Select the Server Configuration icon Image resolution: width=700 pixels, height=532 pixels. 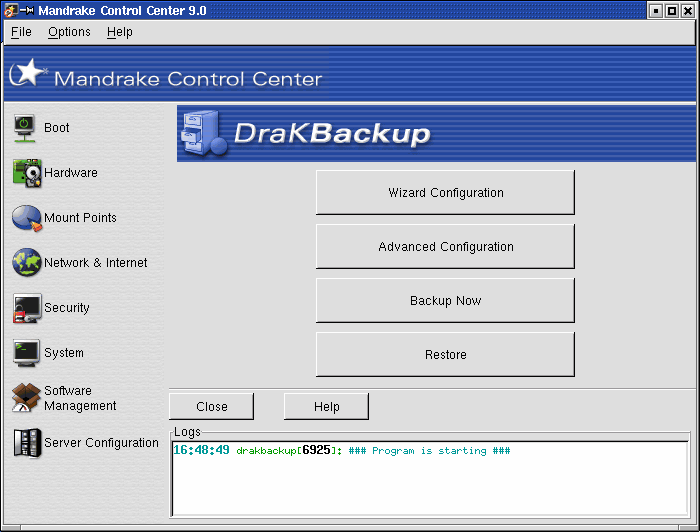pos(27,443)
